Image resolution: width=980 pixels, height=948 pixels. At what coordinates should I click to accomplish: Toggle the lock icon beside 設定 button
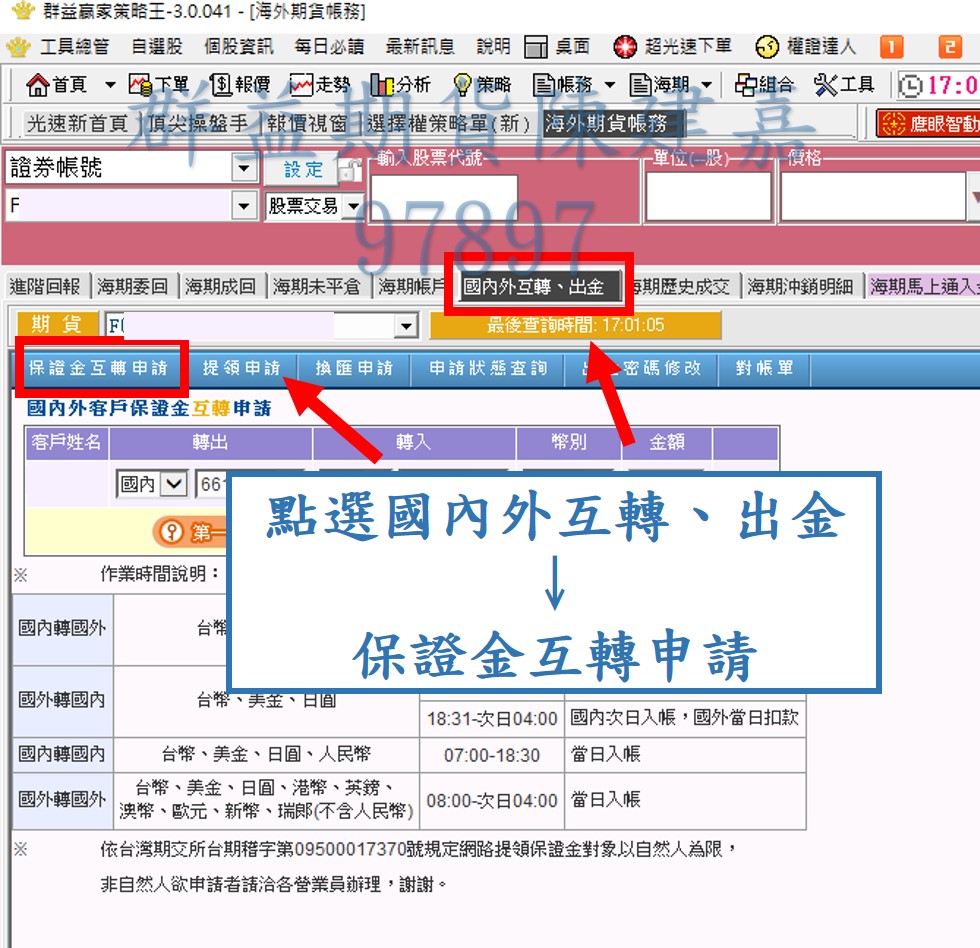click(x=348, y=170)
